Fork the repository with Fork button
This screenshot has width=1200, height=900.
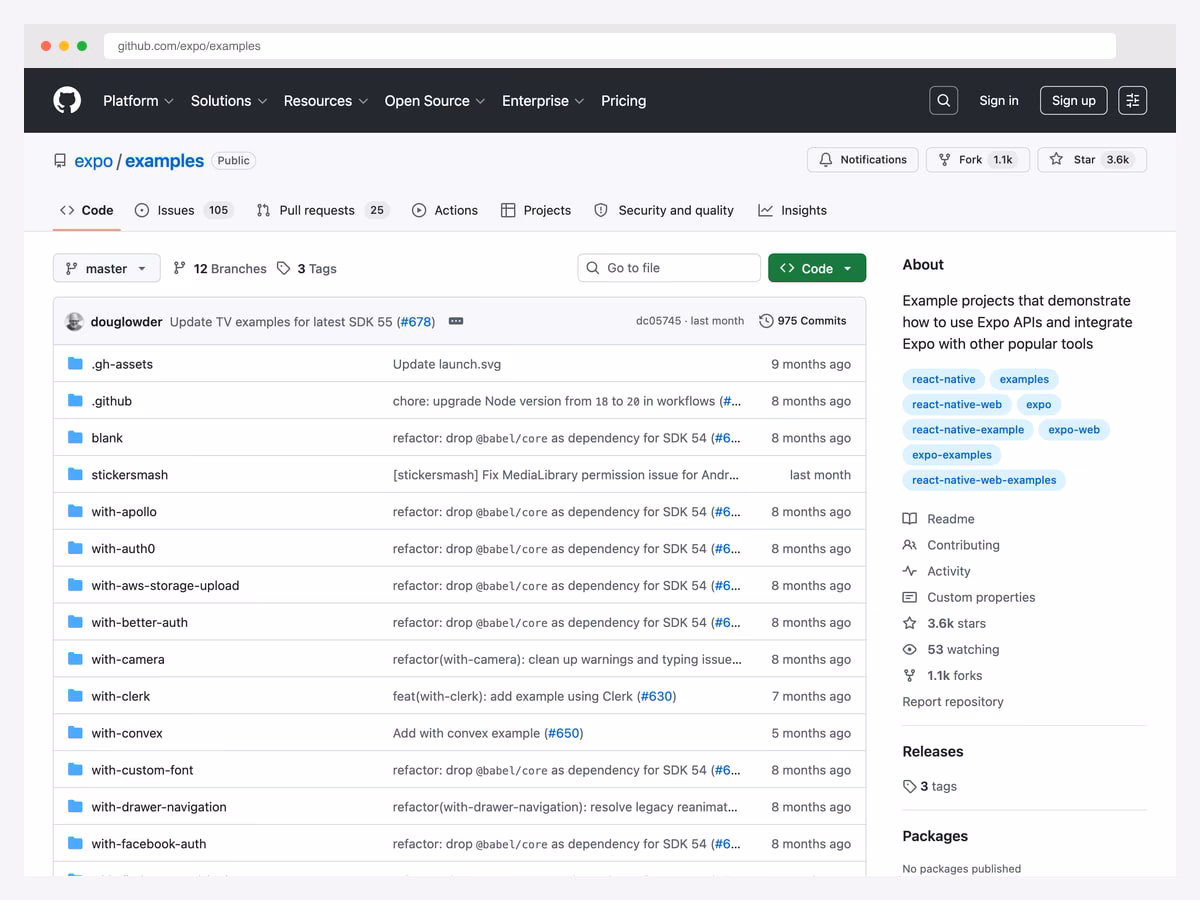click(x=976, y=160)
